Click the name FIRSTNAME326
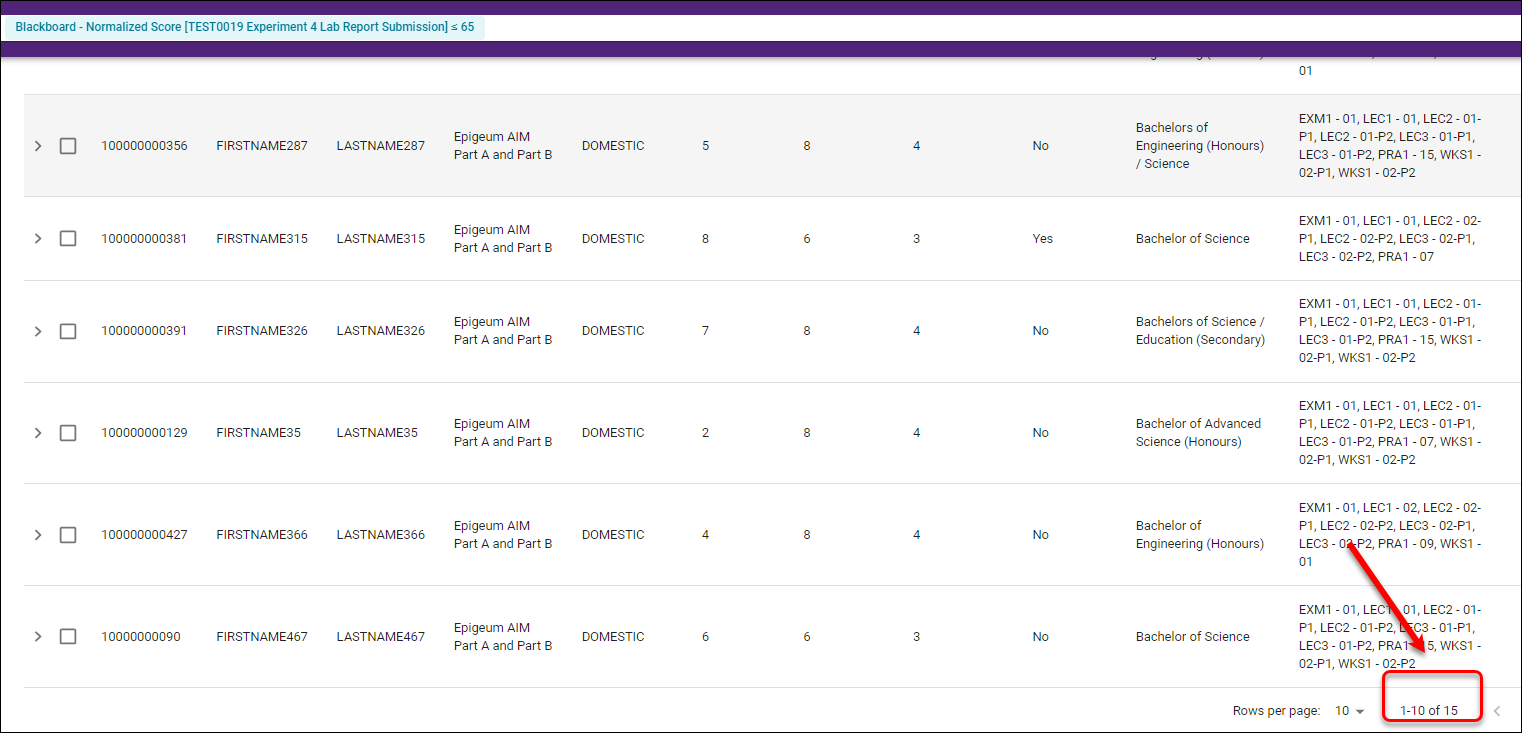Screen dimensions: 1522x733 coord(262,331)
